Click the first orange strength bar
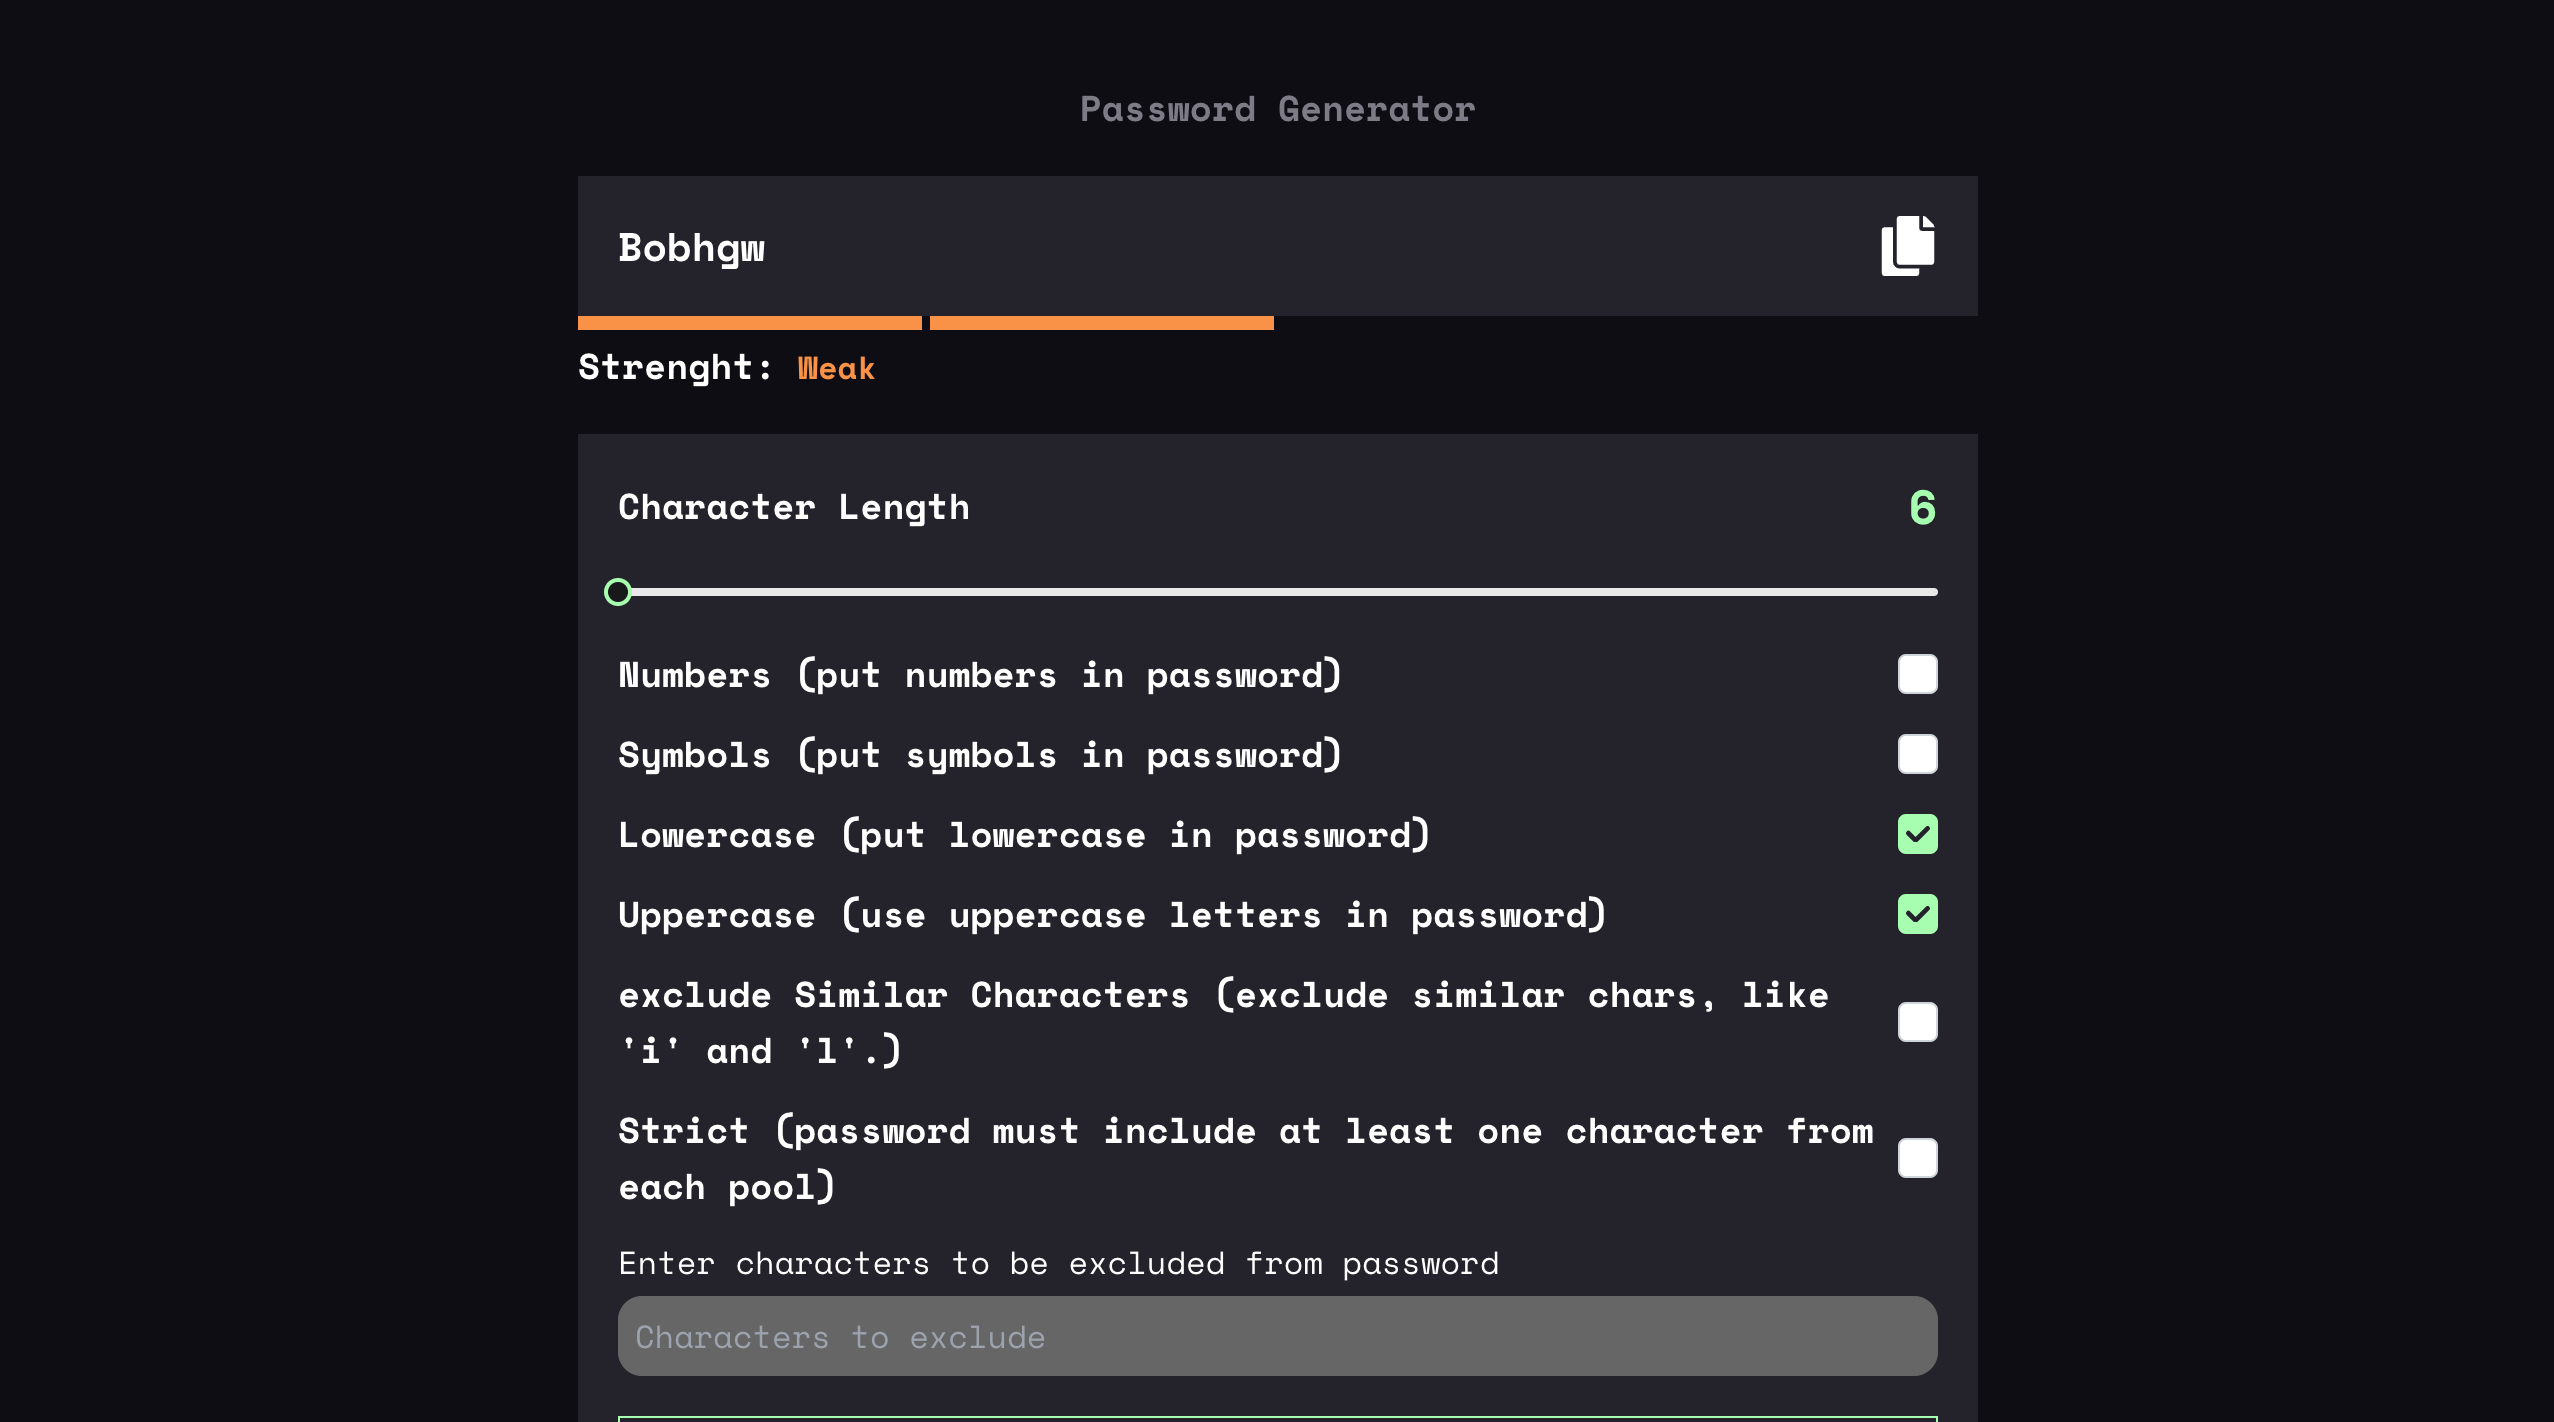Viewport: 2554px width, 1422px height. click(750, 323)
